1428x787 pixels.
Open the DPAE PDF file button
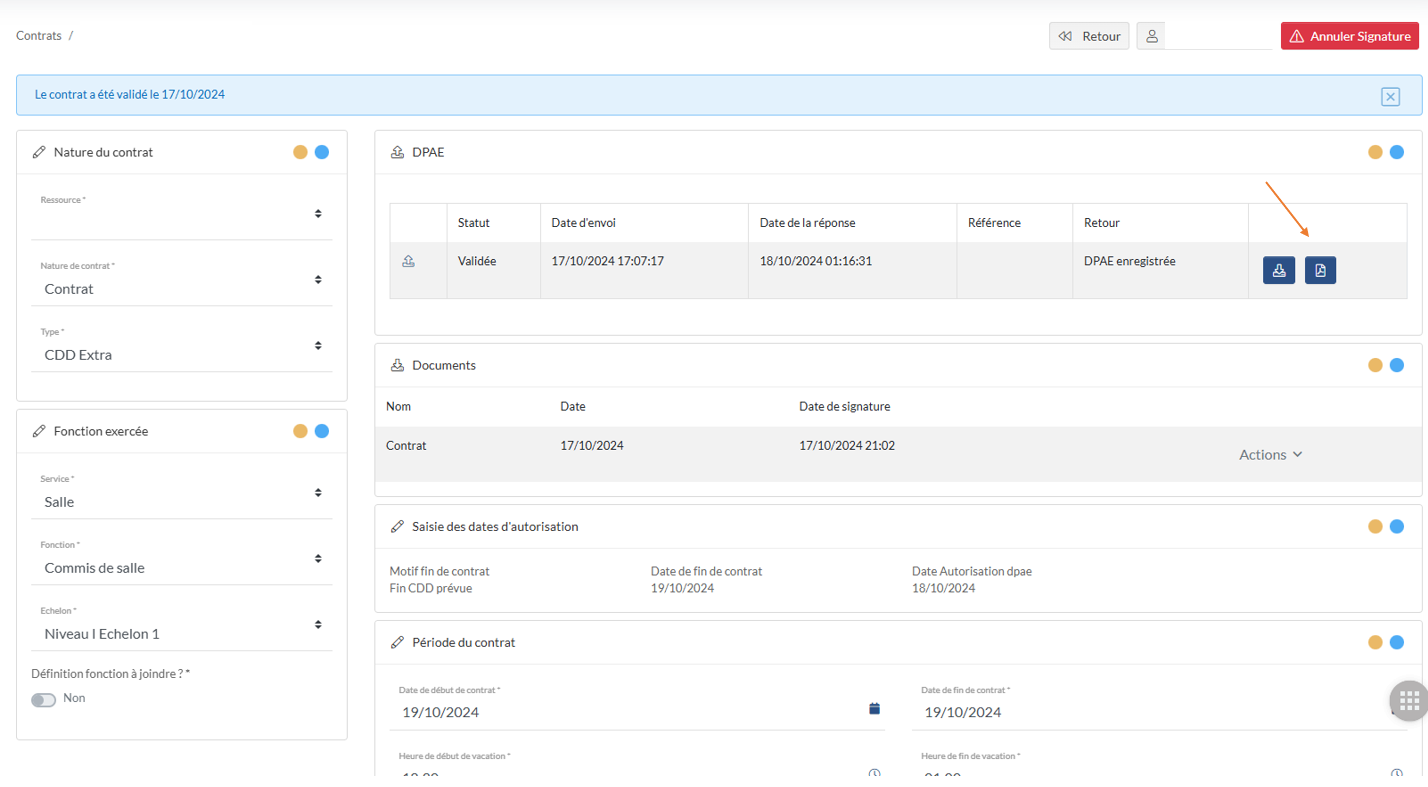(1320, 270)
